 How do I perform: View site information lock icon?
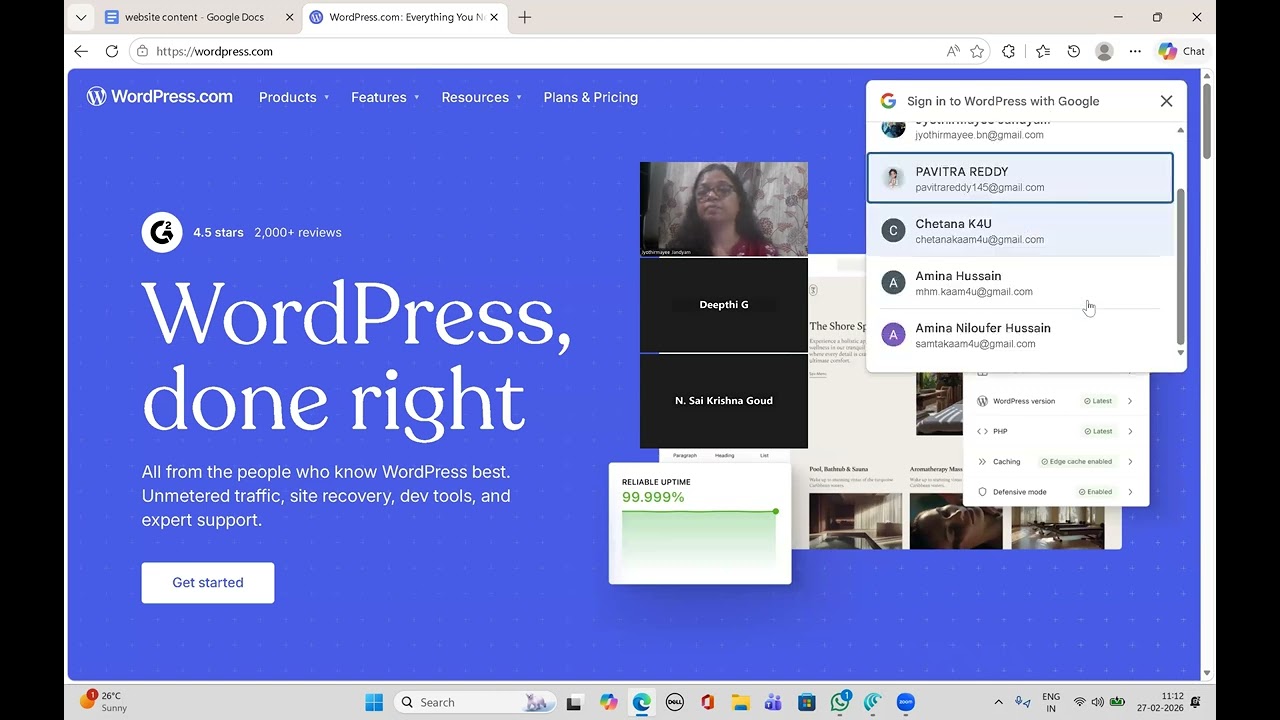point(142,51)
